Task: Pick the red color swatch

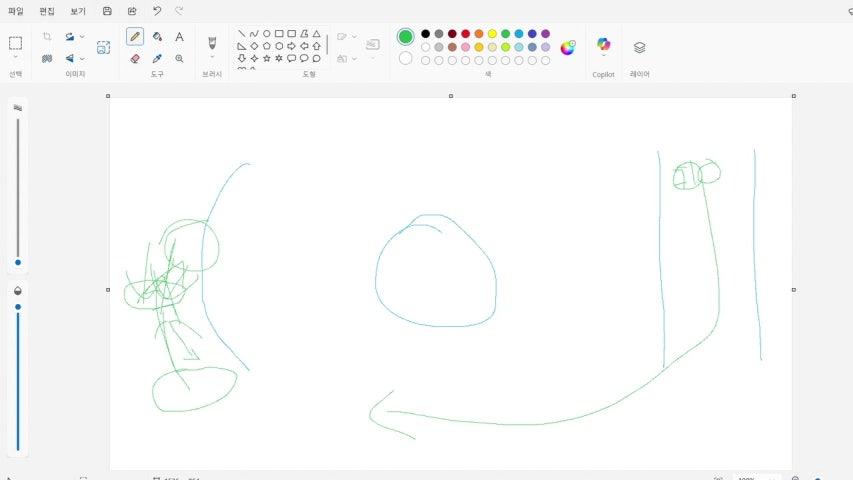Action: coord(465,33)
